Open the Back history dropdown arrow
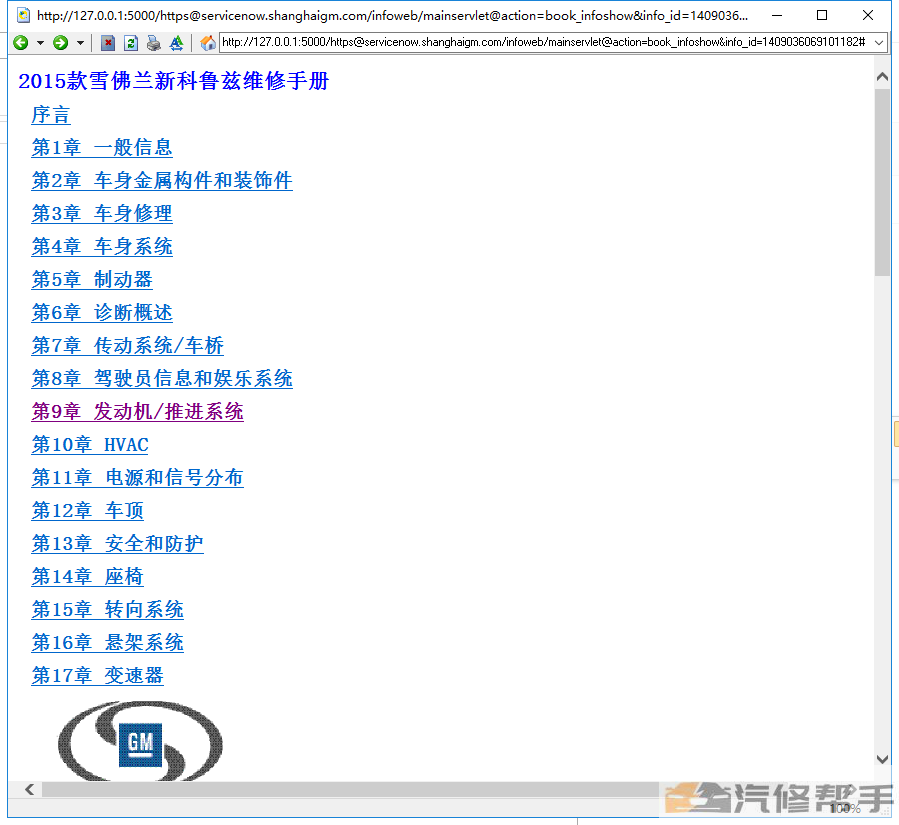Screen dimensions: 899x825 pyautogui.click(x=40, y=43)
